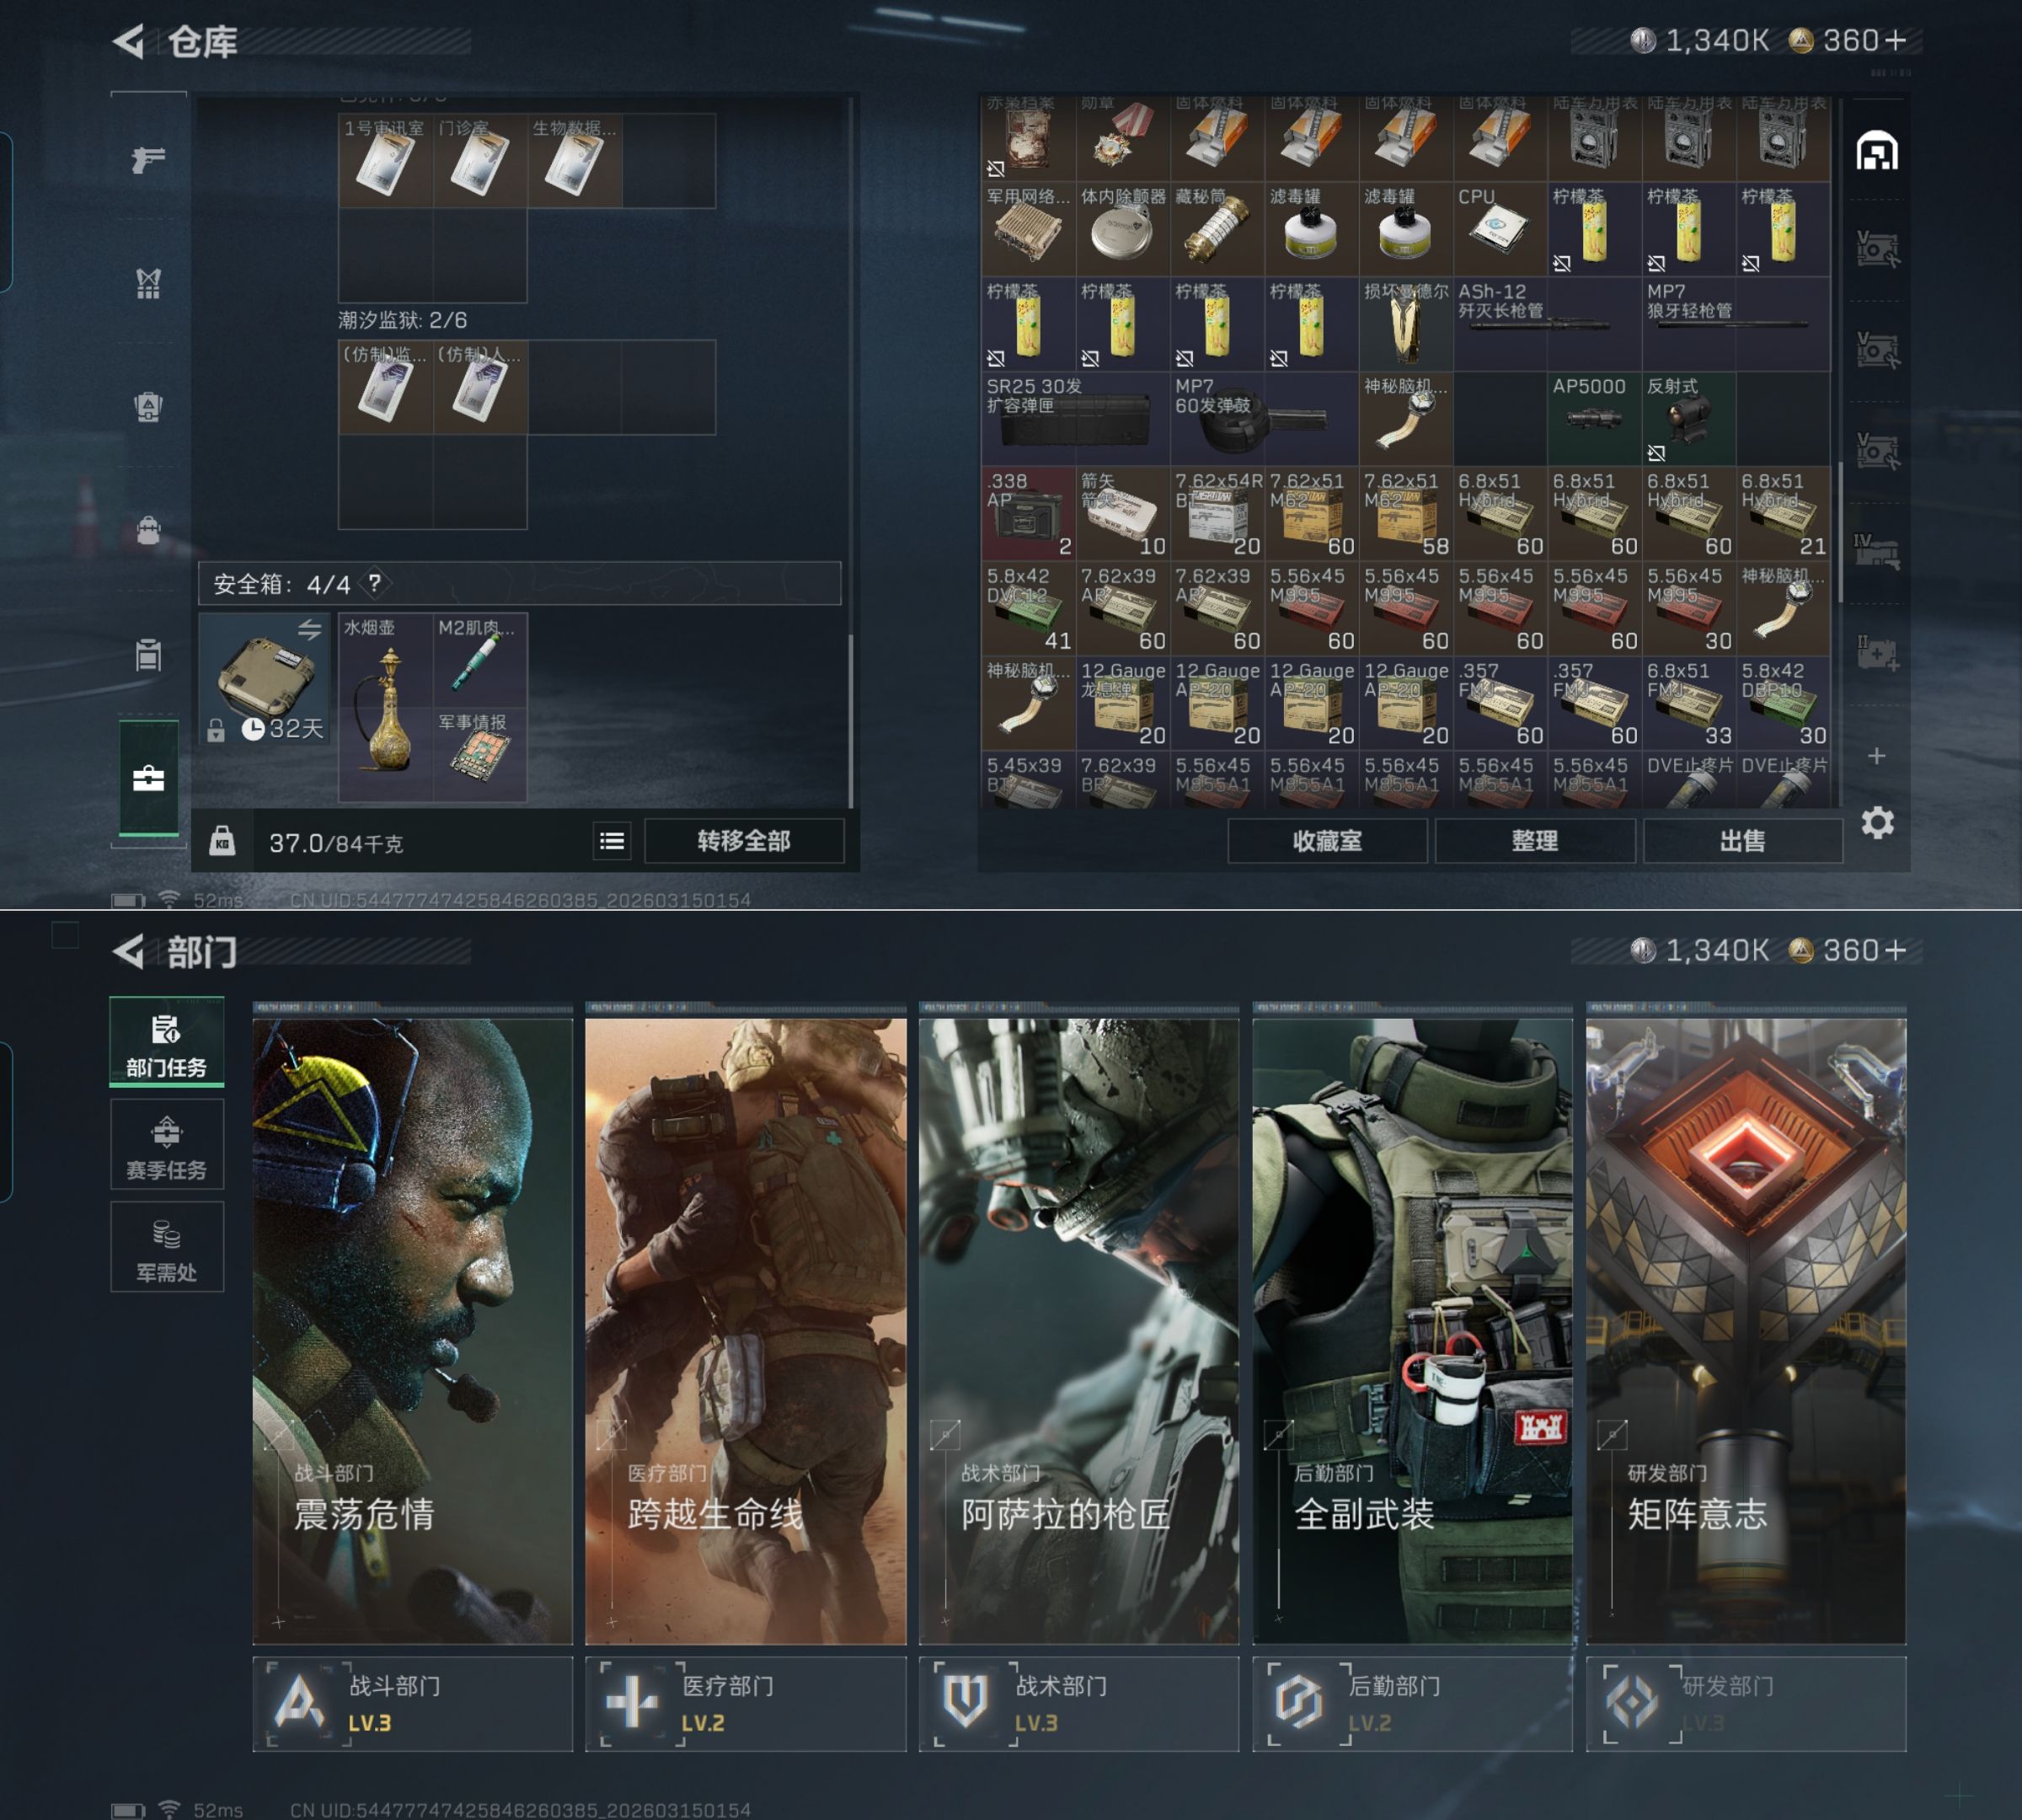The height and width of the screenshot is (1820, 2022).
Task: Open the 军需处 tab
Action: (x=166, y=1249)
